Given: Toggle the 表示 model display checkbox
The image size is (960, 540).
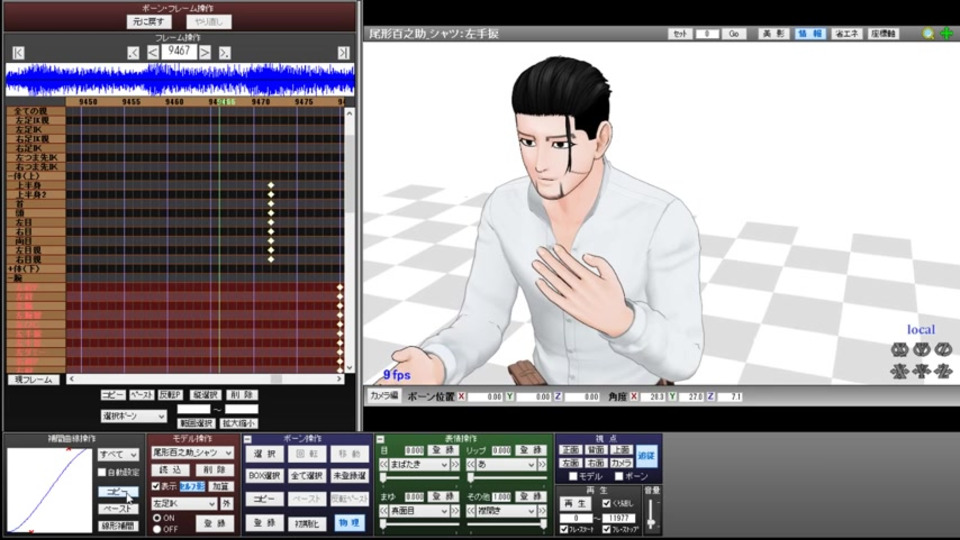Looking at the screenshot, I should click(156, 487).
